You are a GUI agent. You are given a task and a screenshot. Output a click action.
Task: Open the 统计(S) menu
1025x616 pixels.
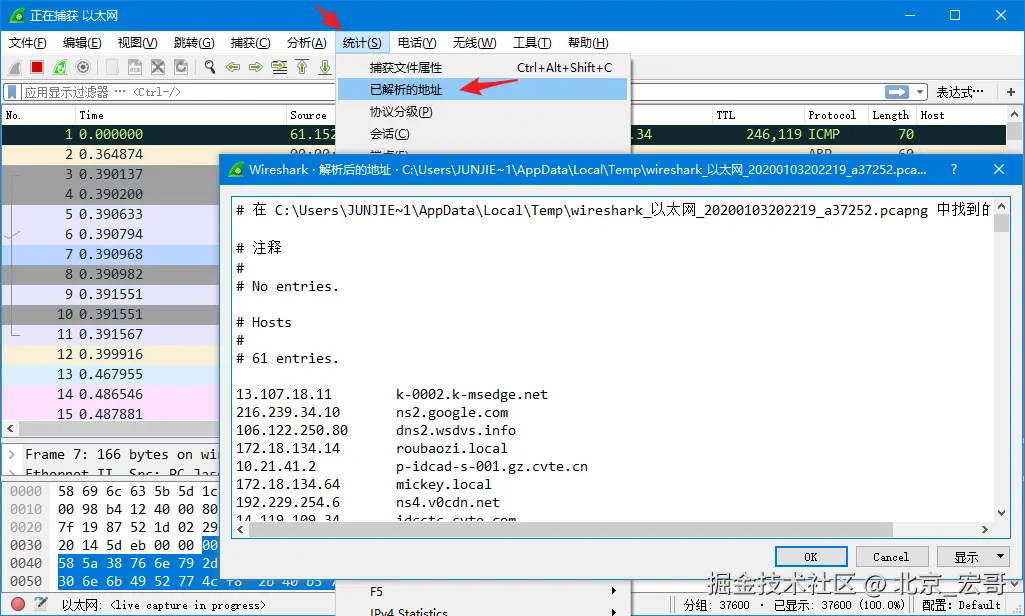(362, 43)
